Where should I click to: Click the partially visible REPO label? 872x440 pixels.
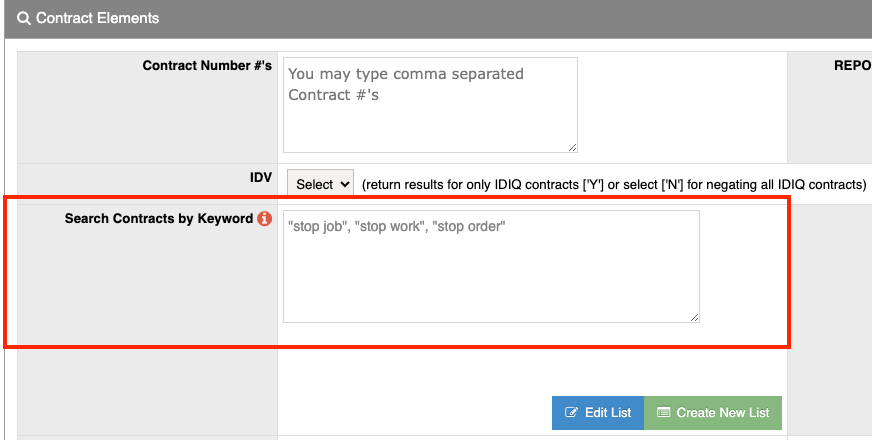pos(852,66)
